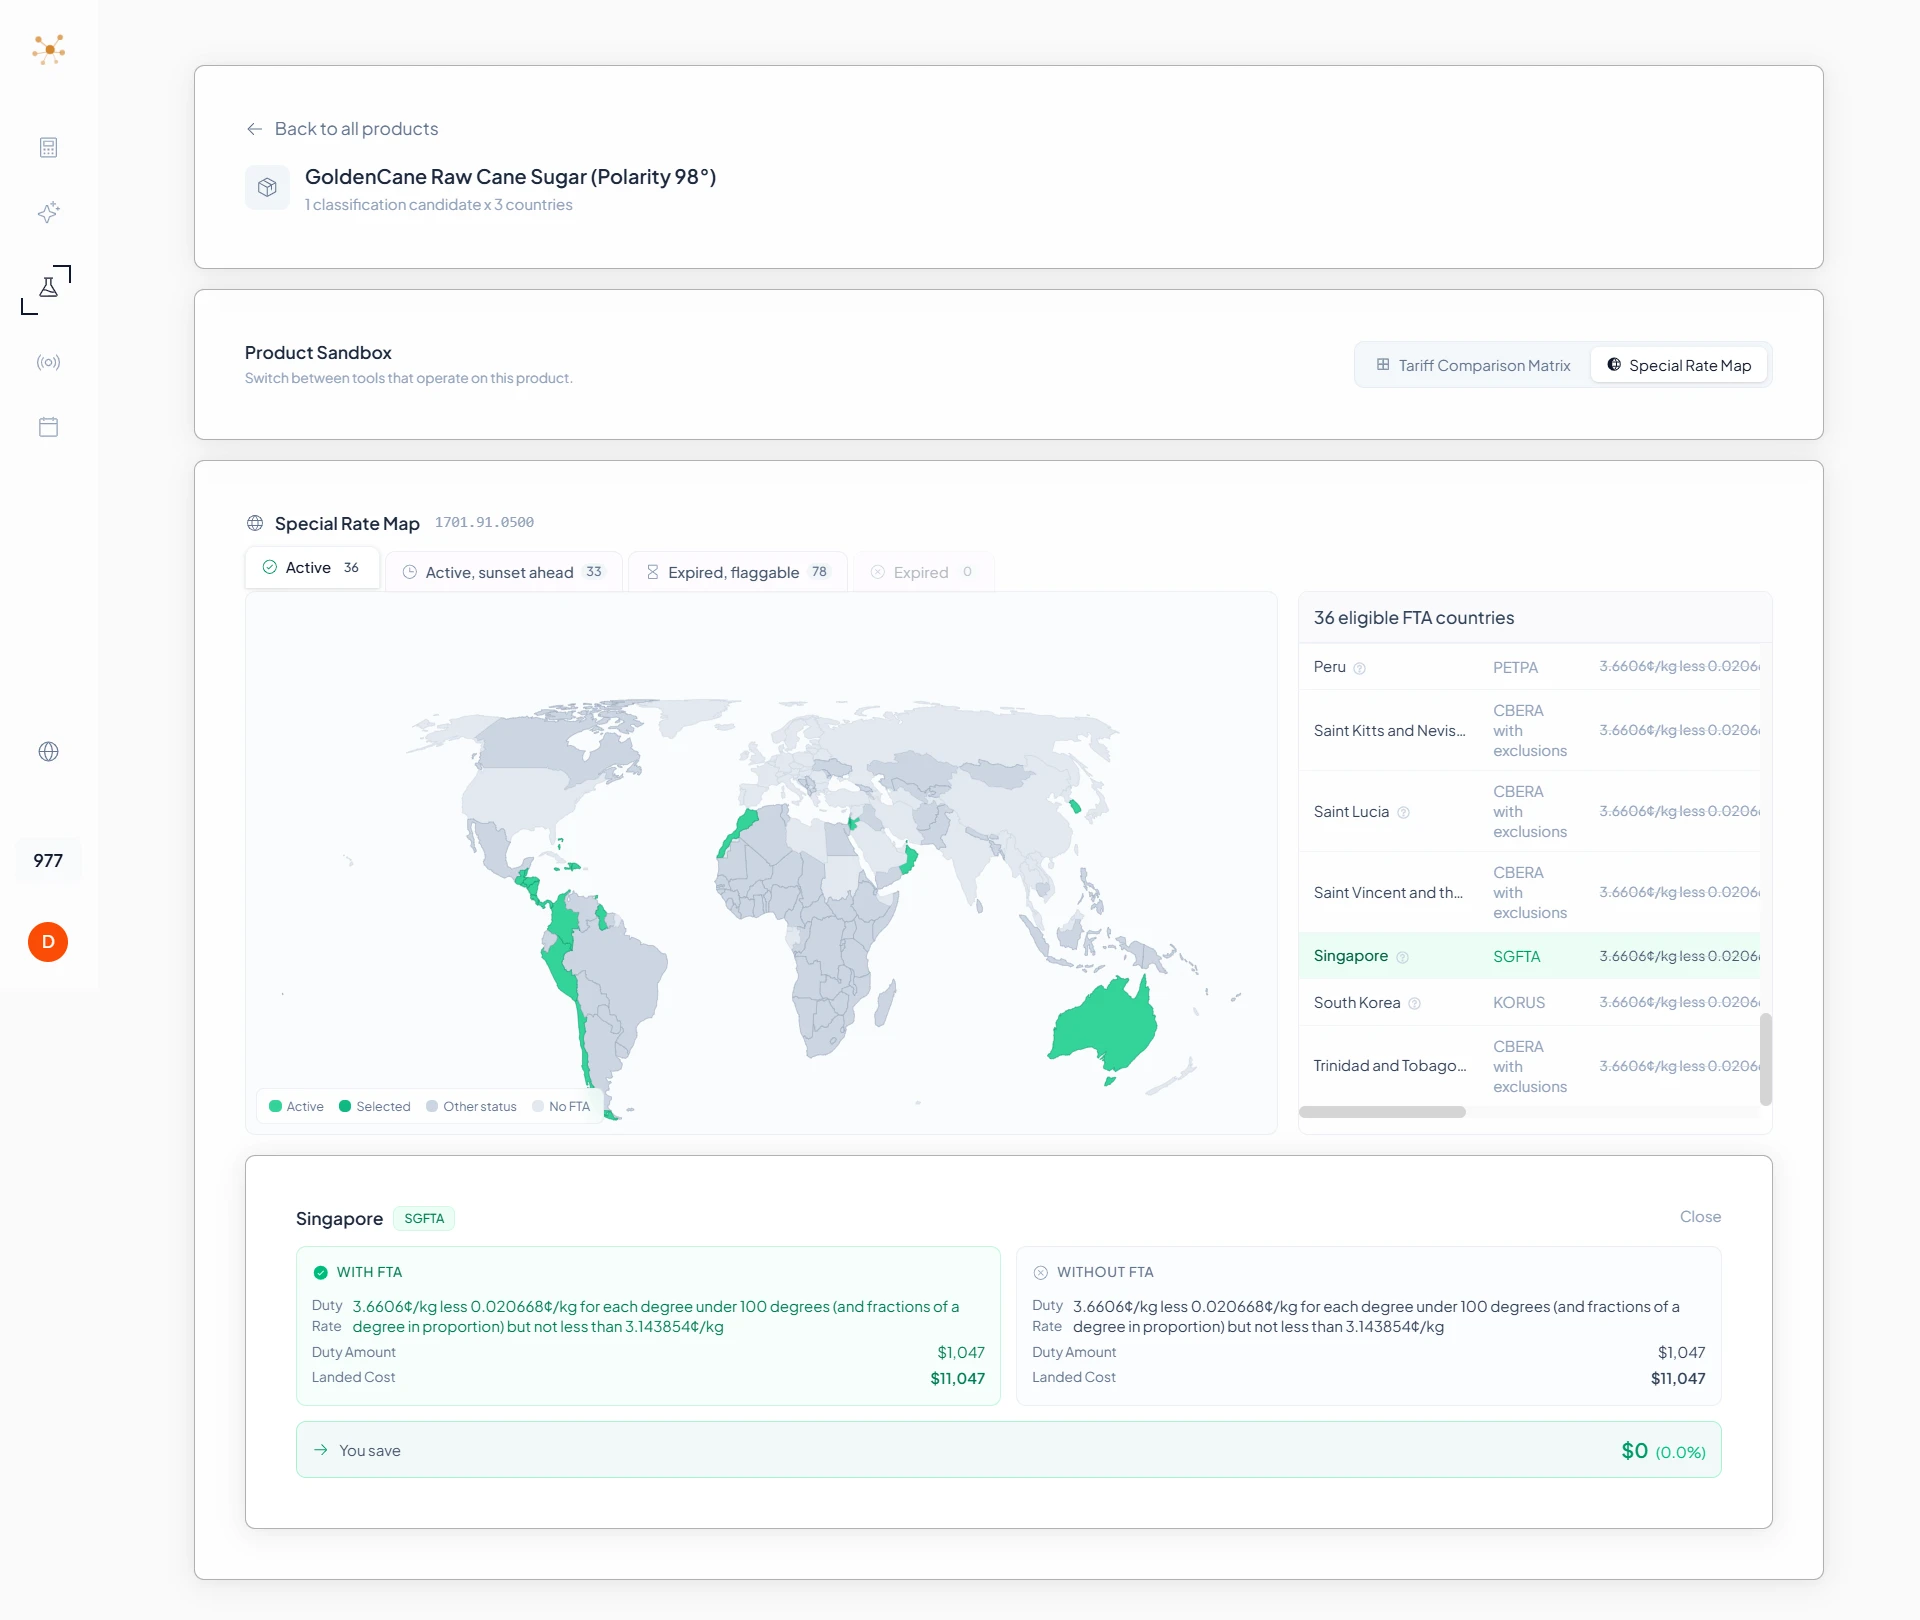This screenshot has width=1920, height=1620.
Task: Select Saint Kitts and Nevis row
Action: (1529, 730)
